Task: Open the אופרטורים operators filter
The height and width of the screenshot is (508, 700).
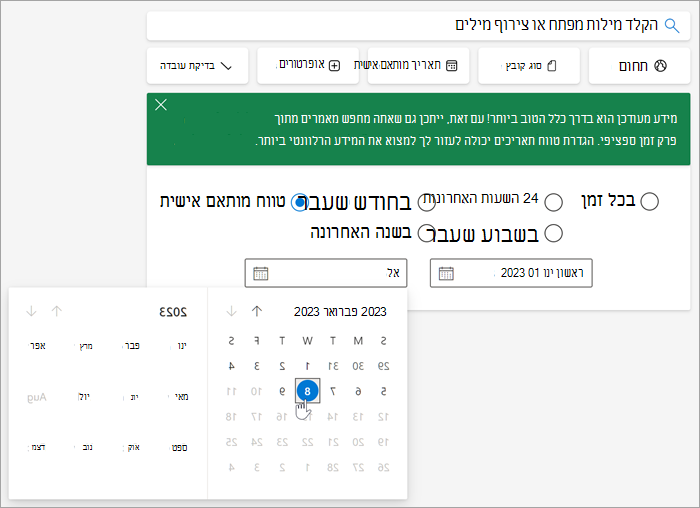Action: tap(308, 66)
